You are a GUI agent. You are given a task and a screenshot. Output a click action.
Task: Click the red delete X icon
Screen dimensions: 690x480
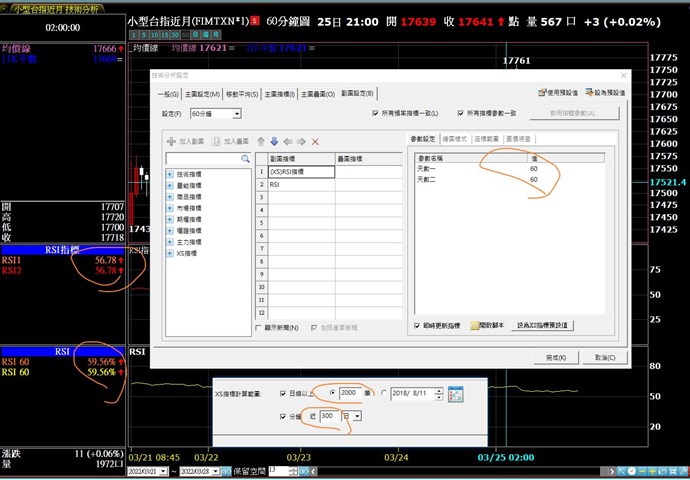(x=316, y=142)
